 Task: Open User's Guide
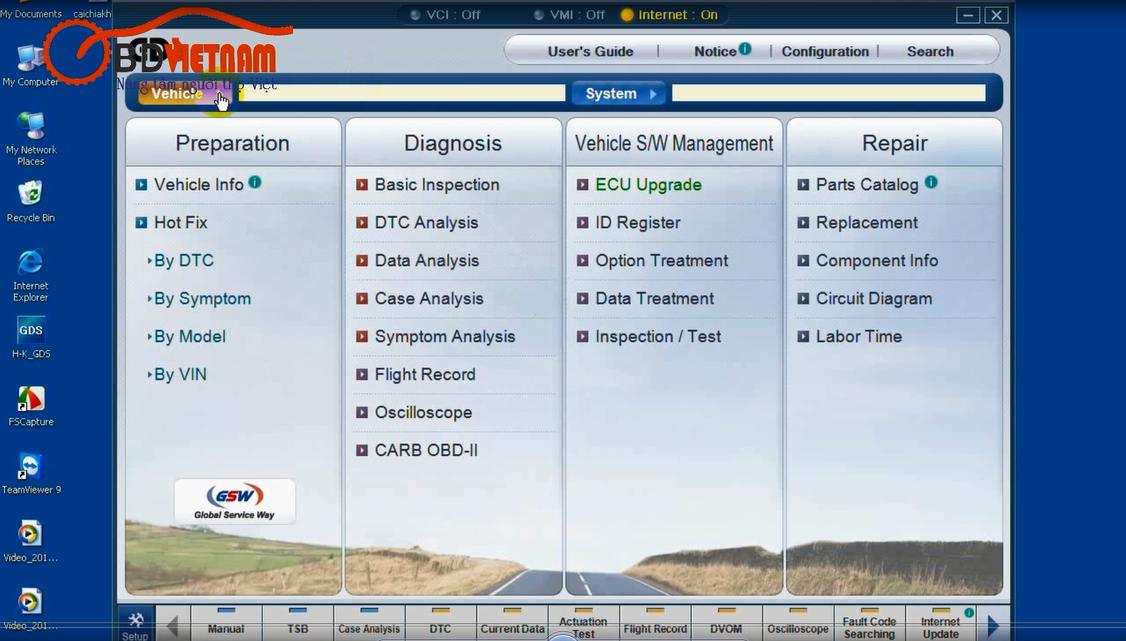590,52
